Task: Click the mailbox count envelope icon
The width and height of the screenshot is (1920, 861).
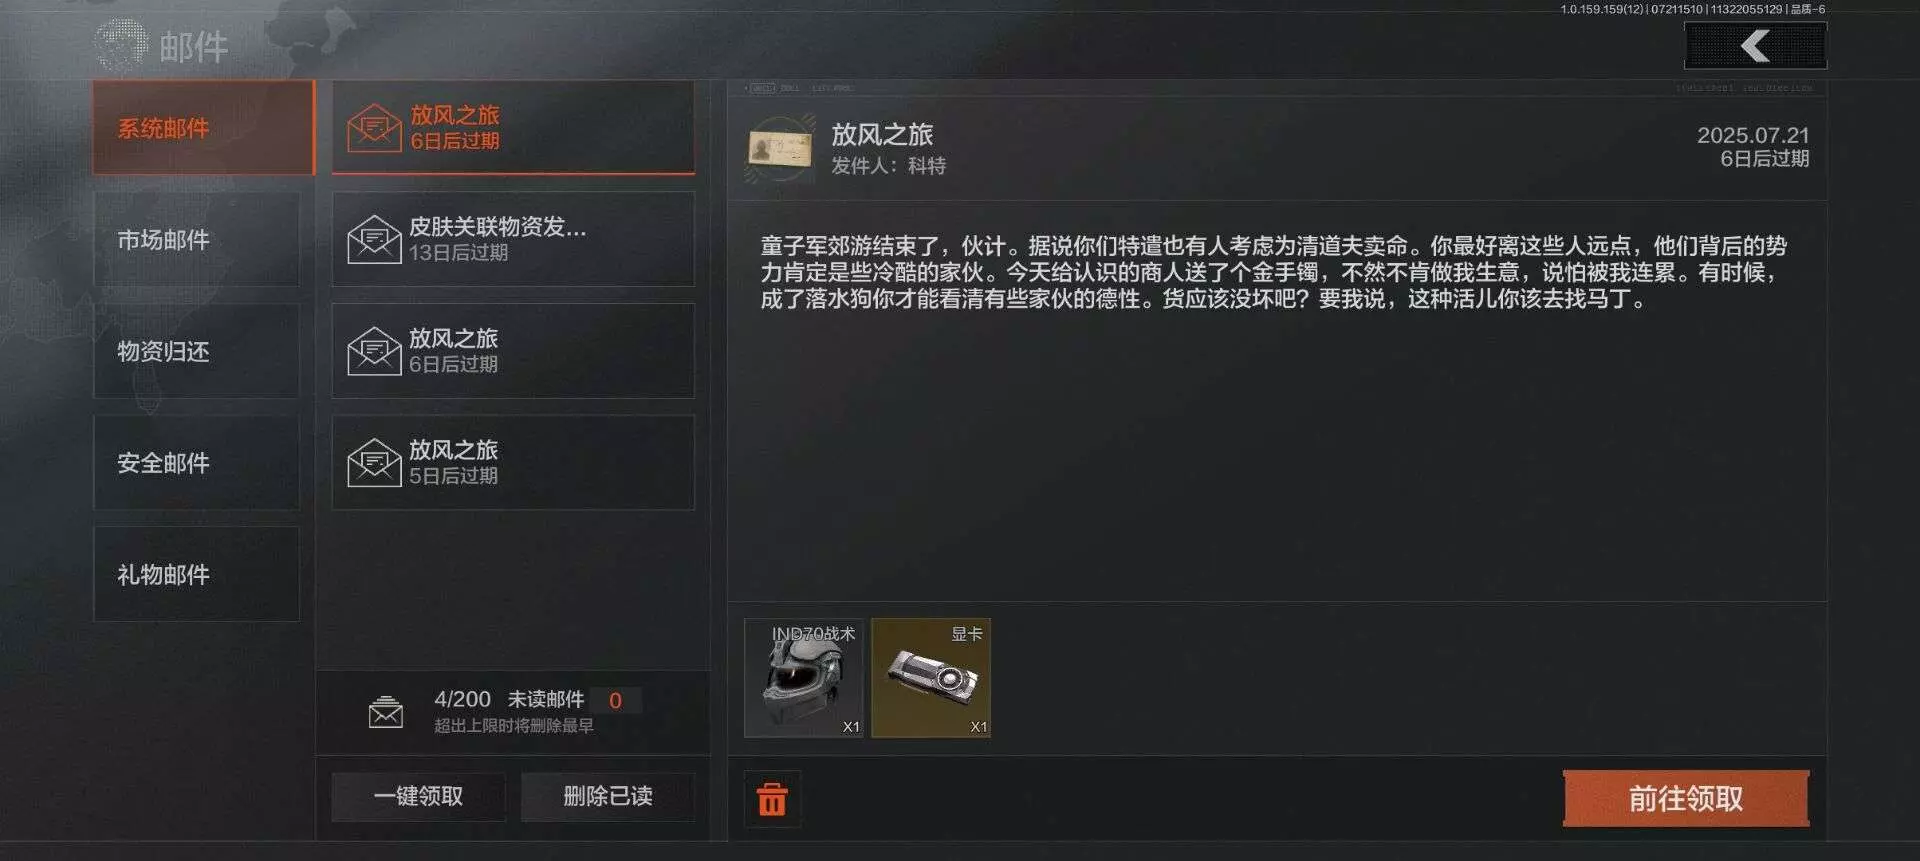Action: point(386,712)
